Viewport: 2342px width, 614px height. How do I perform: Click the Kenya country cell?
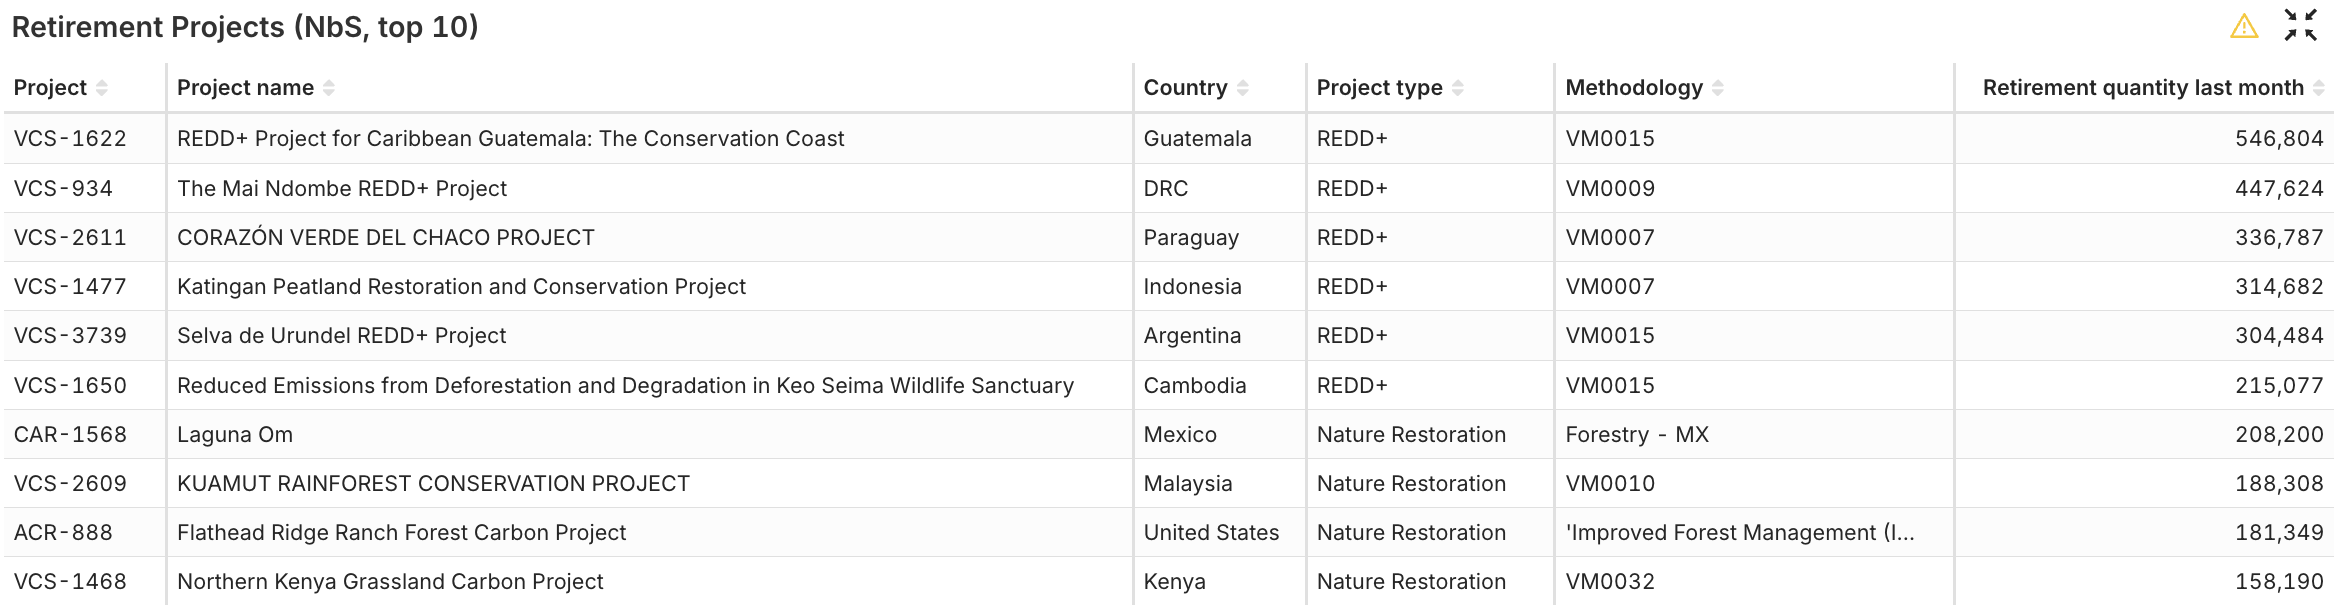[1175, 581]
